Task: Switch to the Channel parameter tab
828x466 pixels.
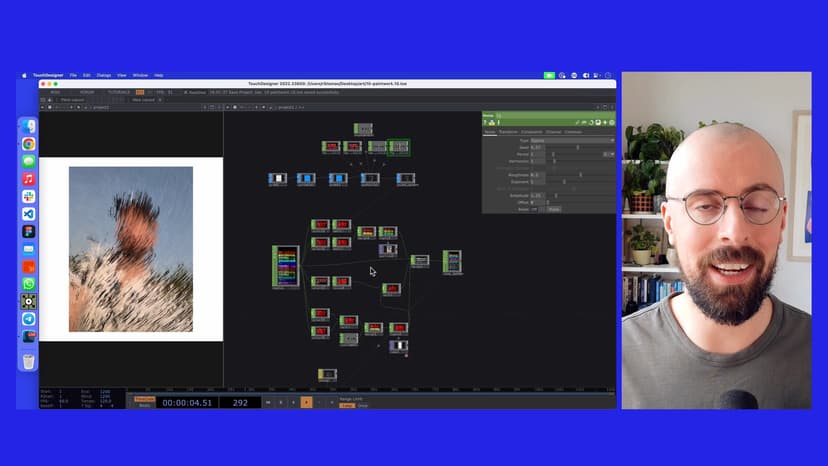Action: point(553,132)
